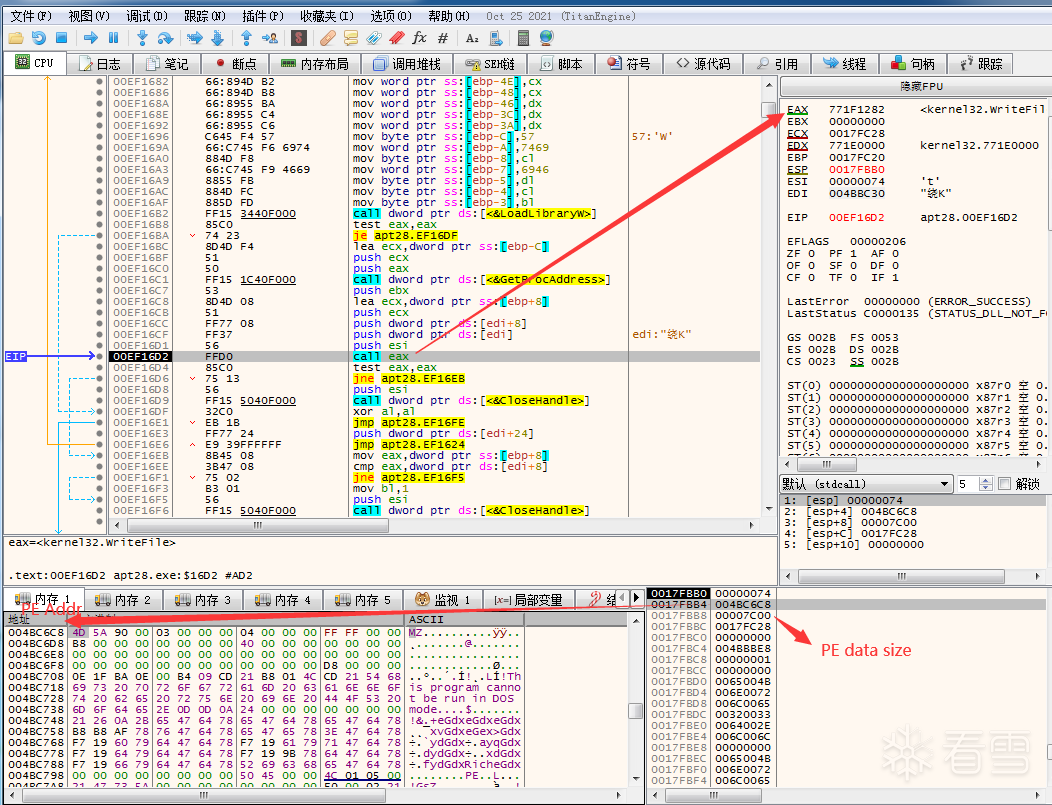Open the 选项(O) menu
1052x805 pixels.
pos(390,16)
